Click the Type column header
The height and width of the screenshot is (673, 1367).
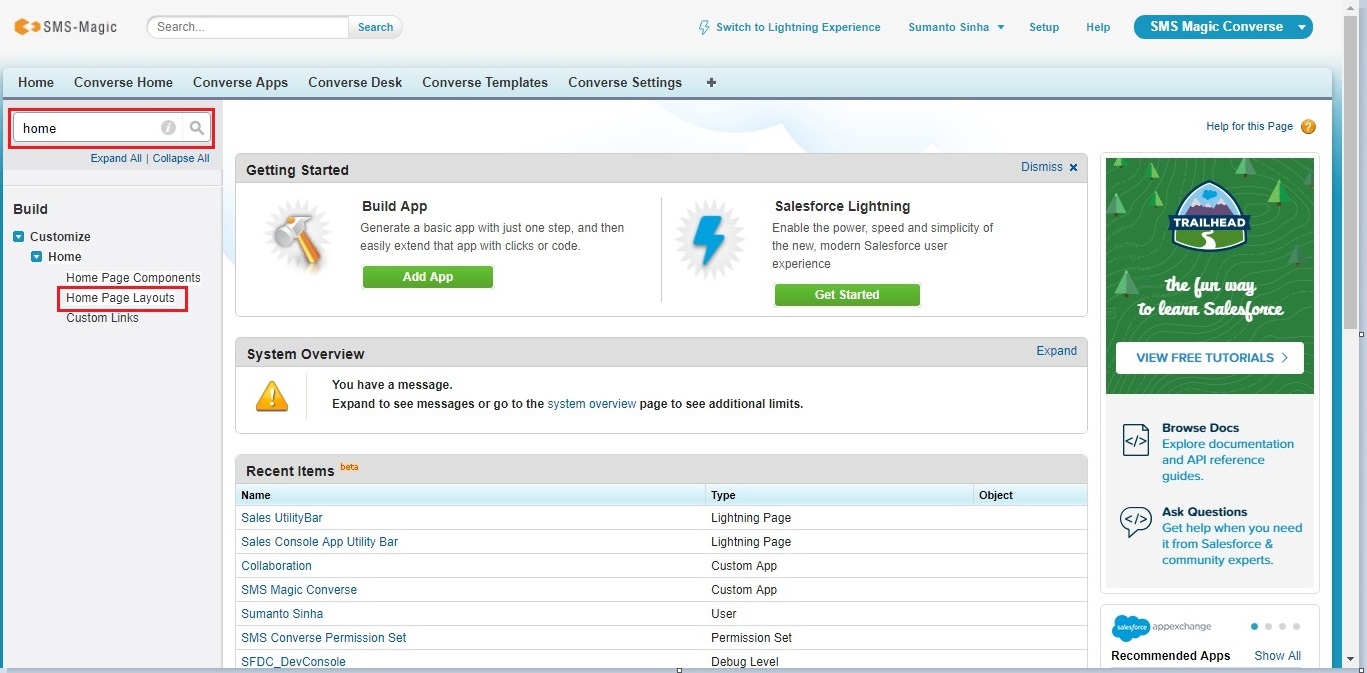(x=840, y=495)
